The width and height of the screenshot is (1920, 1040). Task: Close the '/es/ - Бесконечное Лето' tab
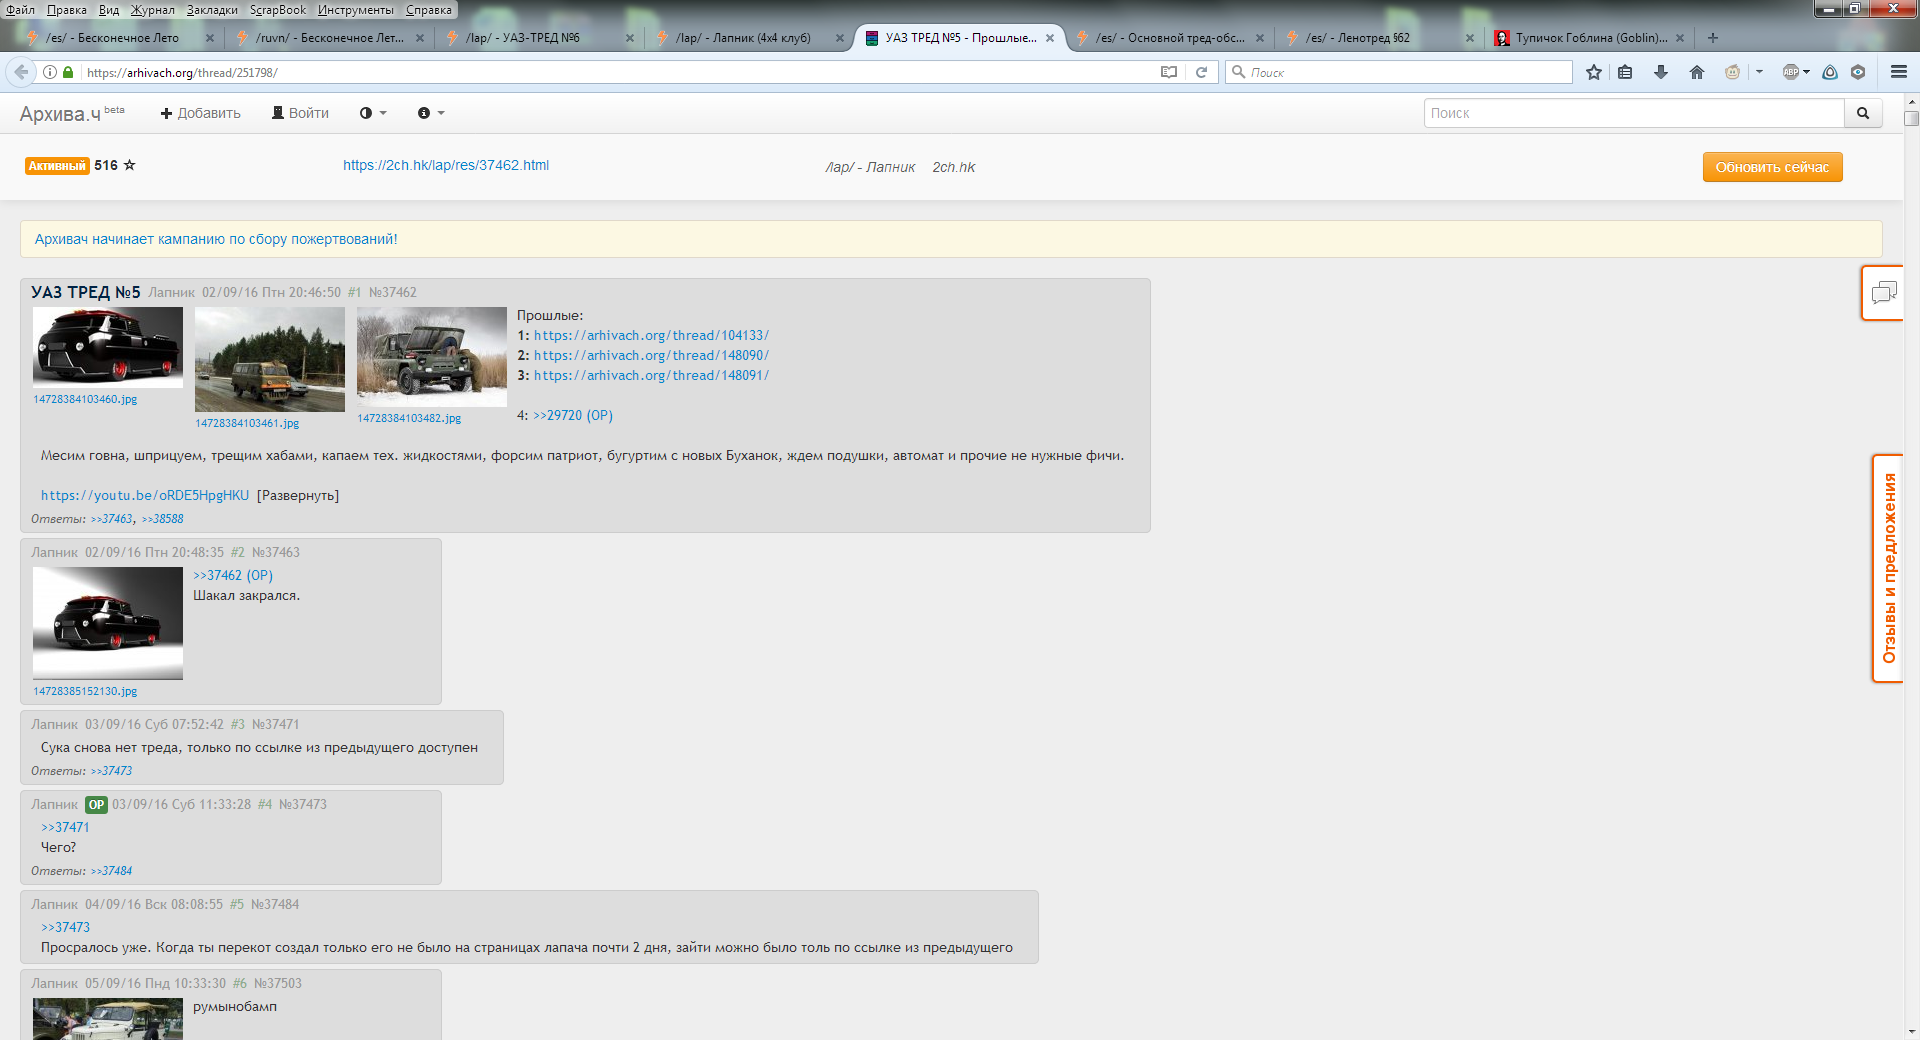[209, 38]
